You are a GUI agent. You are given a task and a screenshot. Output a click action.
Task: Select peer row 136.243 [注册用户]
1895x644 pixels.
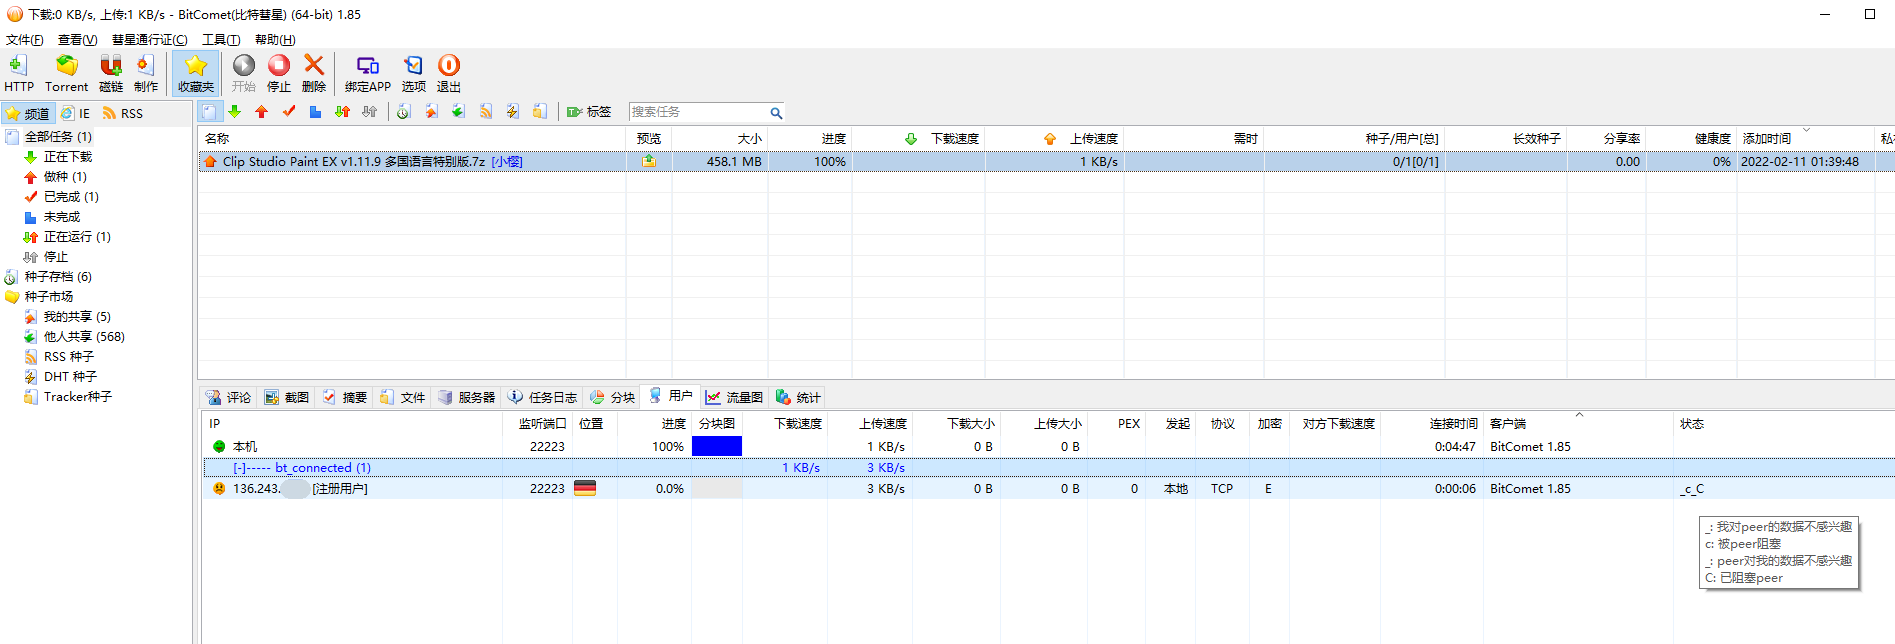[1046, 489]
